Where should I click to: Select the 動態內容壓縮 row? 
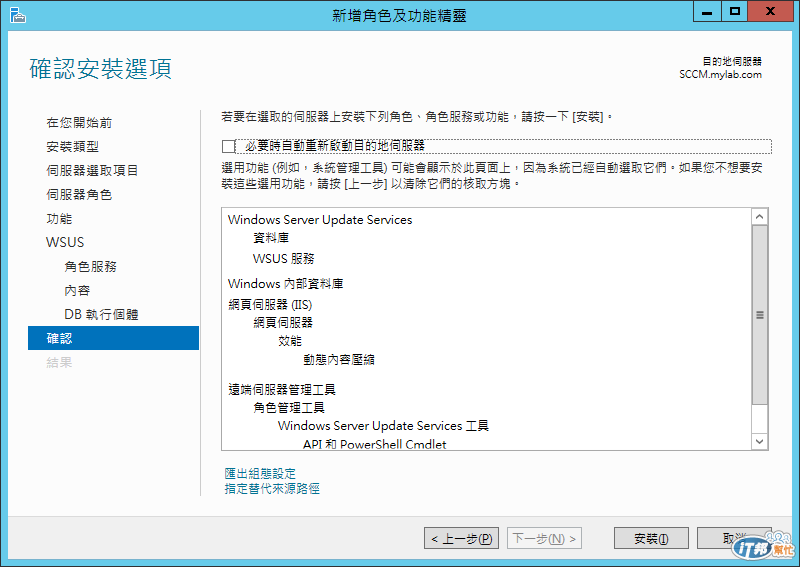339,360
